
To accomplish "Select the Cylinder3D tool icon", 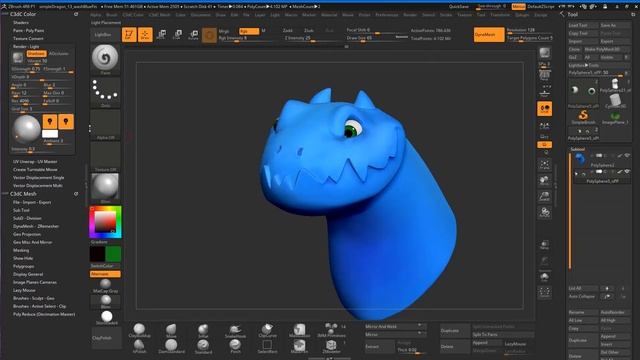I will pyautogui.click(x=615, y=100).
